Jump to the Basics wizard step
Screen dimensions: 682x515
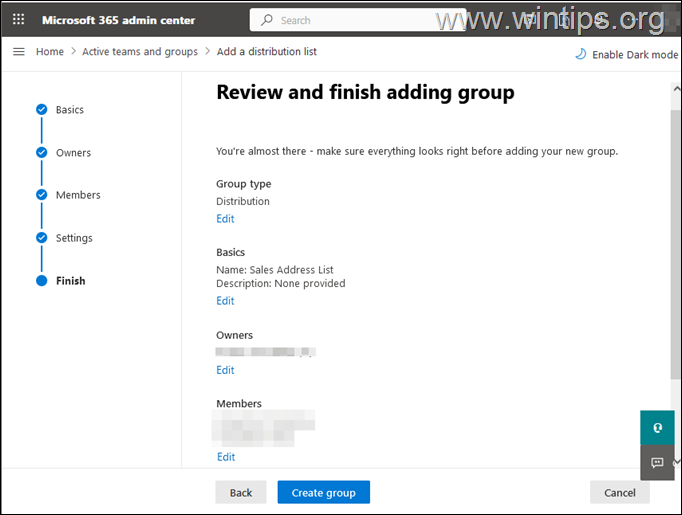70,110
